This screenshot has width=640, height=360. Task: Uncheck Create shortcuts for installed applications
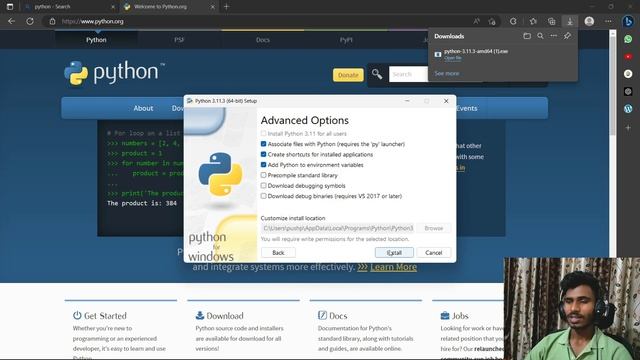click(x=264, y=154)
